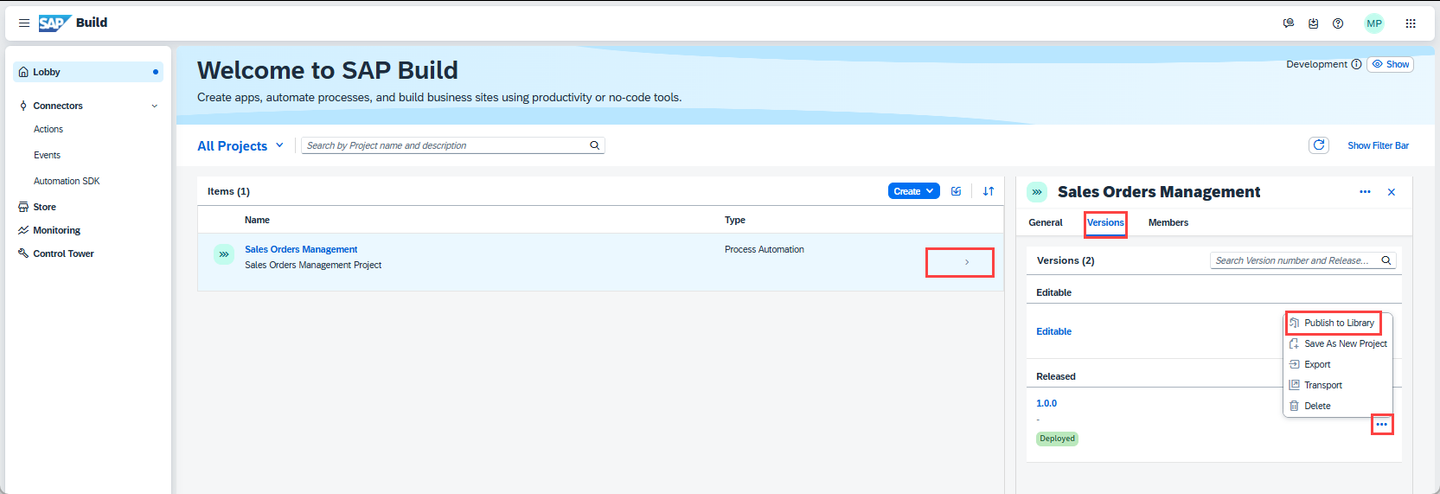Click the three-dot menu in the detail panel header
1440x494 pixels.
pyautogui.click(x=1365, y=192)
